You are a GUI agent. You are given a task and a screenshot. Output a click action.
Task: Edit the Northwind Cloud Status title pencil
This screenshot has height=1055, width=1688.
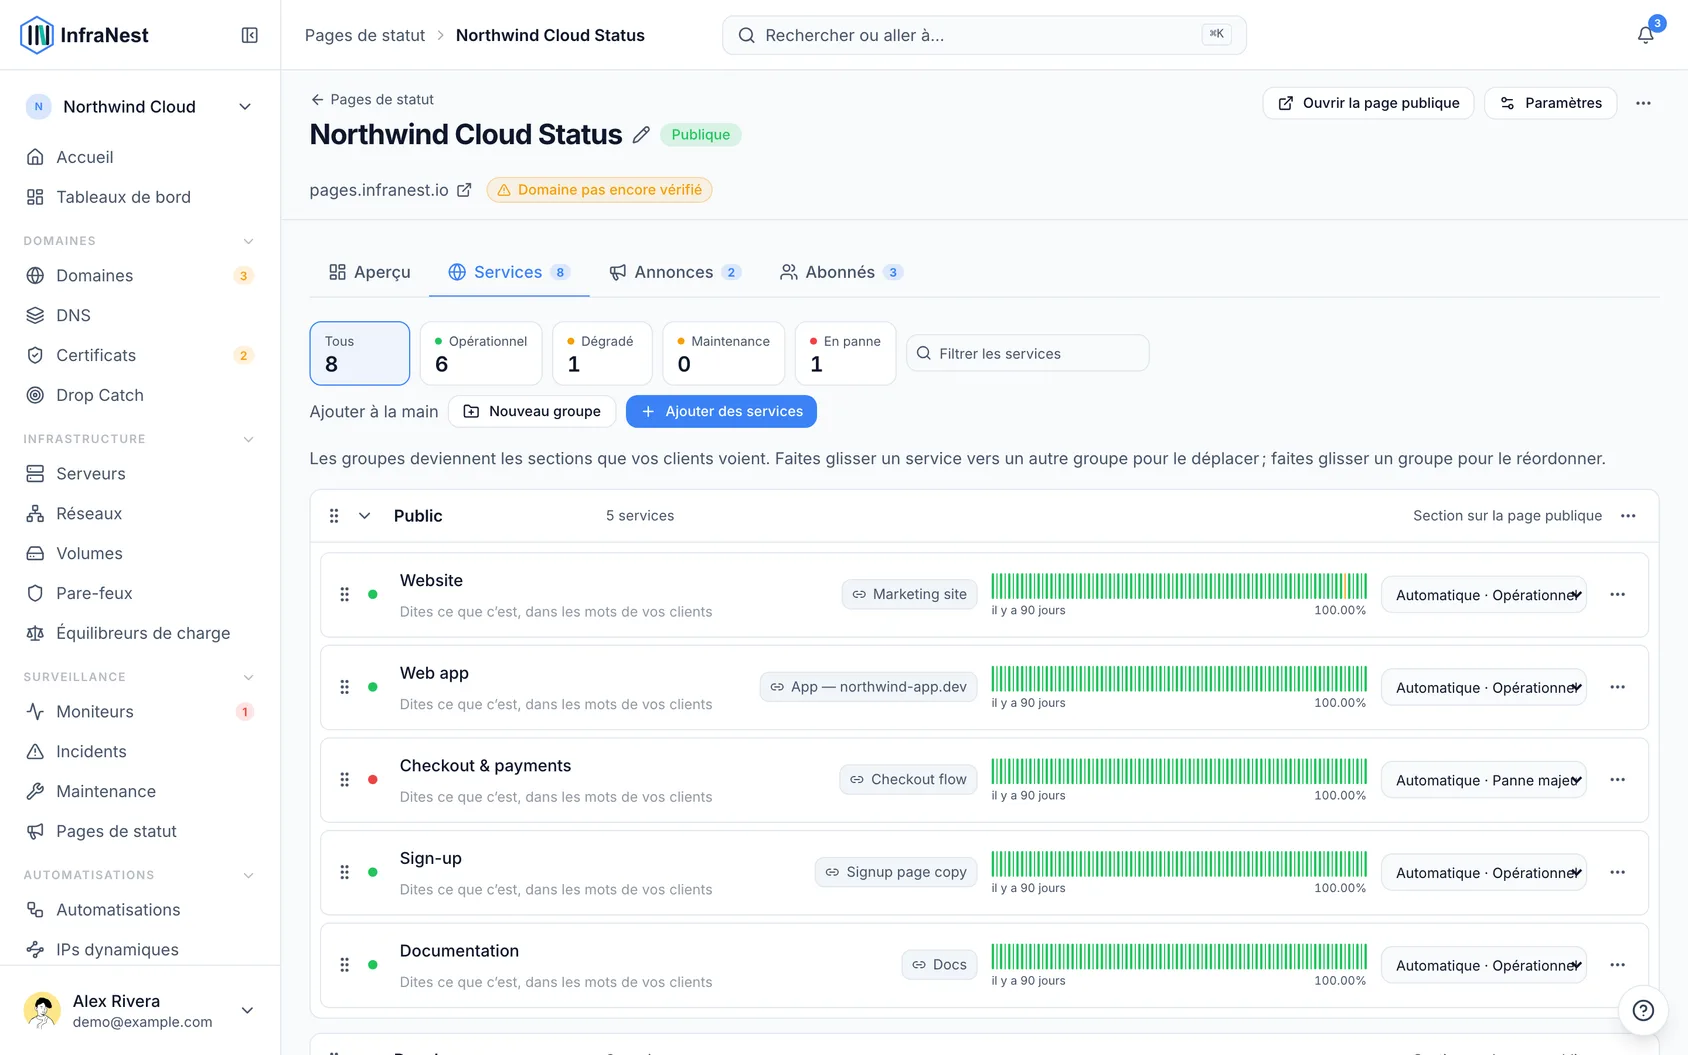click(641, 135)
